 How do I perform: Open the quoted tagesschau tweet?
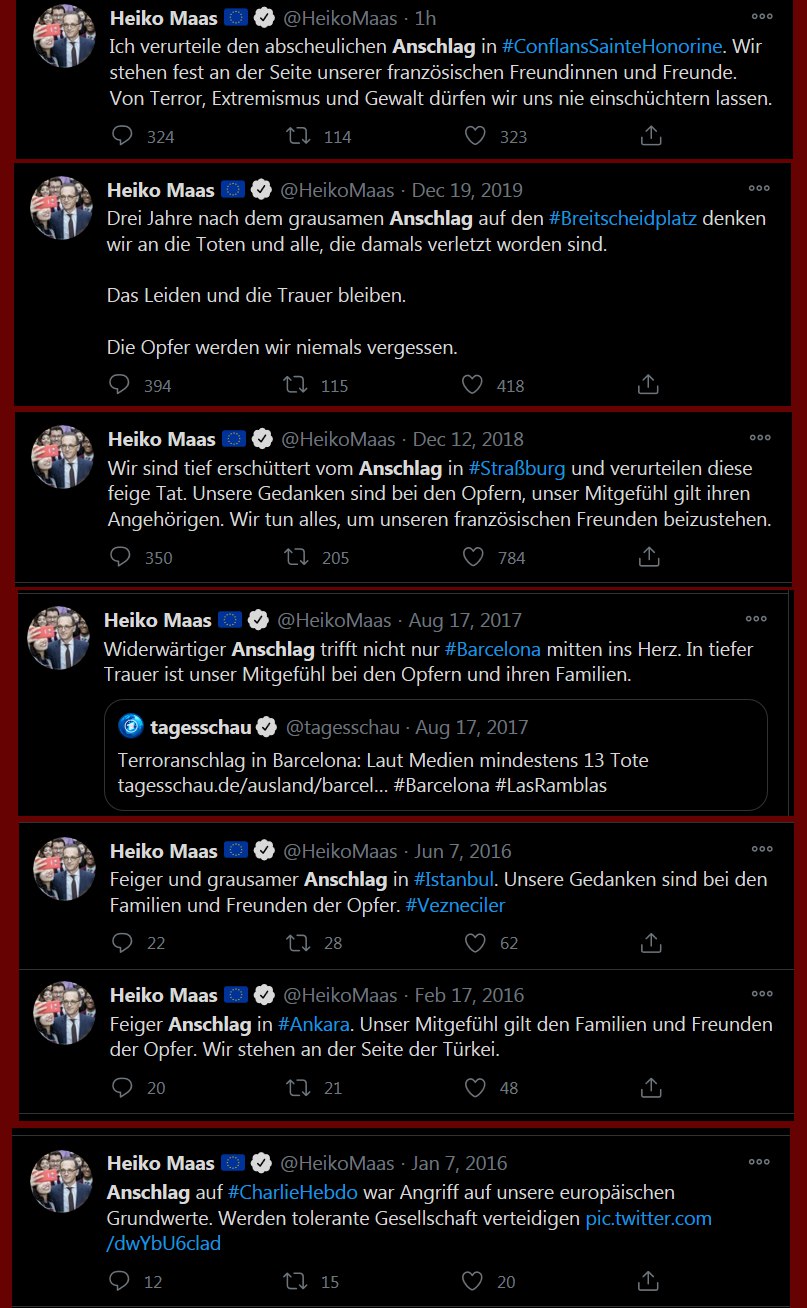tap(435, 760)
